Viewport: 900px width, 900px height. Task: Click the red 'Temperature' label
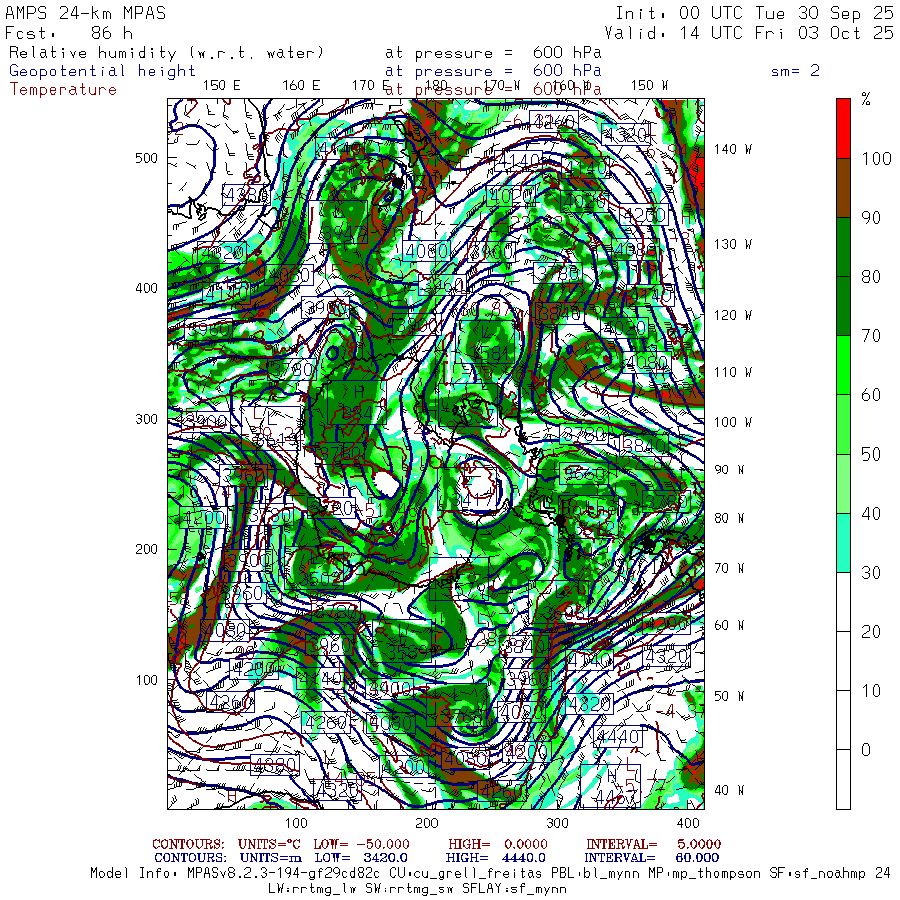63,90
